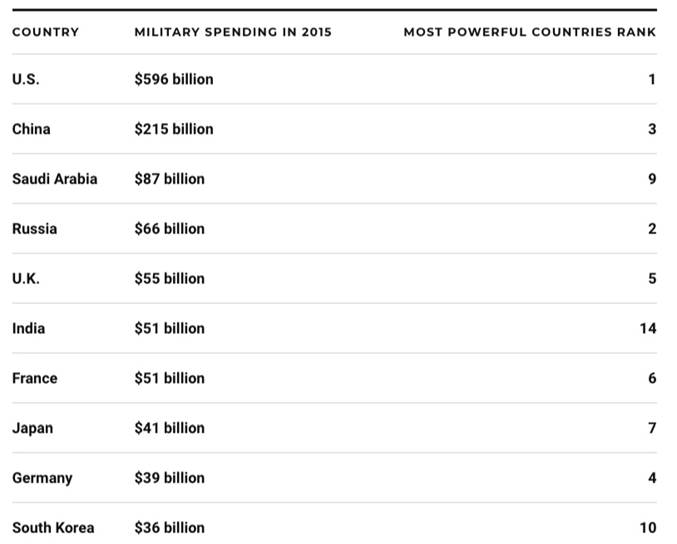Screen dimensions: 677x544
Task: Click the COUNTRY column header
Action: click(45, 32)
